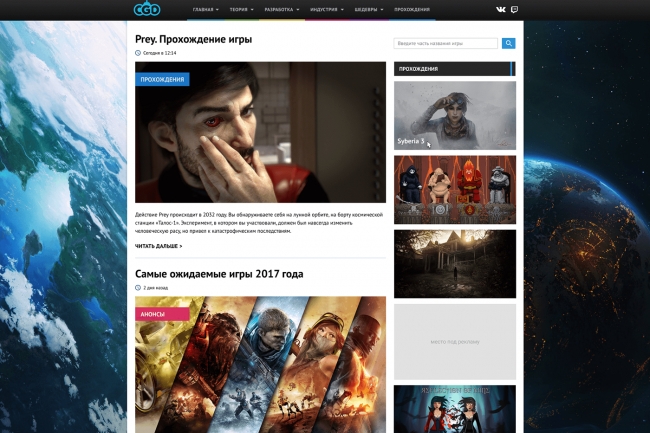This screenshot has height=433, width=650.
Task: Click clock icon beside 'Сегодня в 12:14'
Action: click(x=138, y=53)
